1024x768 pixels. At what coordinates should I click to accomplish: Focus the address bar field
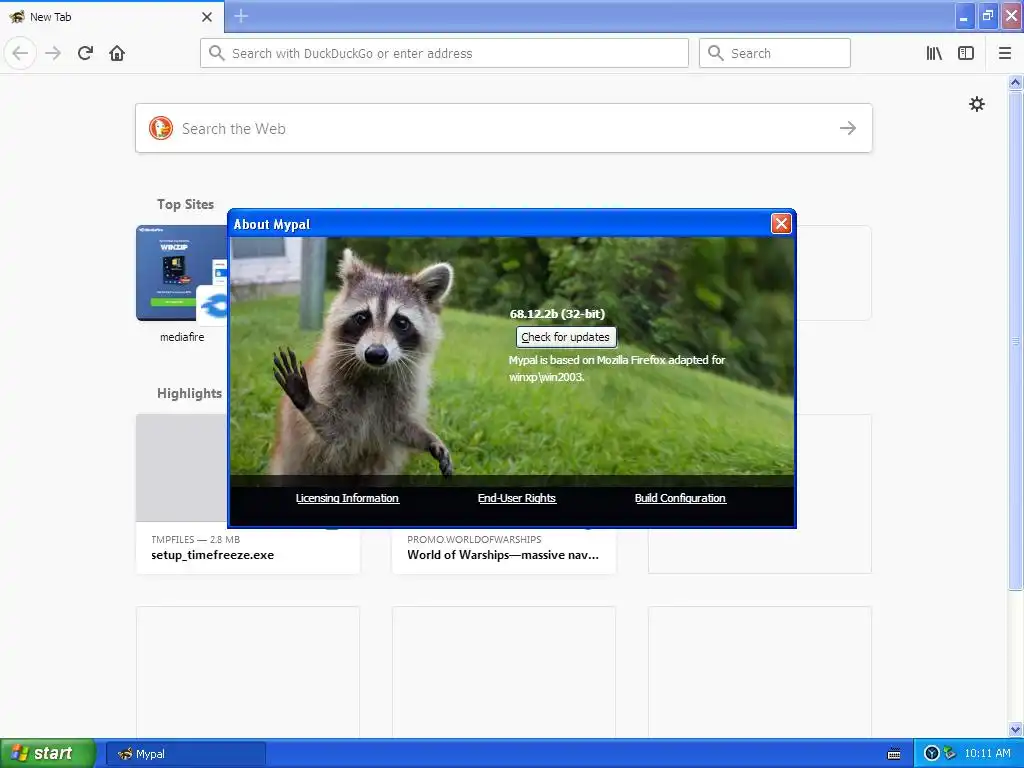point(444,53)
